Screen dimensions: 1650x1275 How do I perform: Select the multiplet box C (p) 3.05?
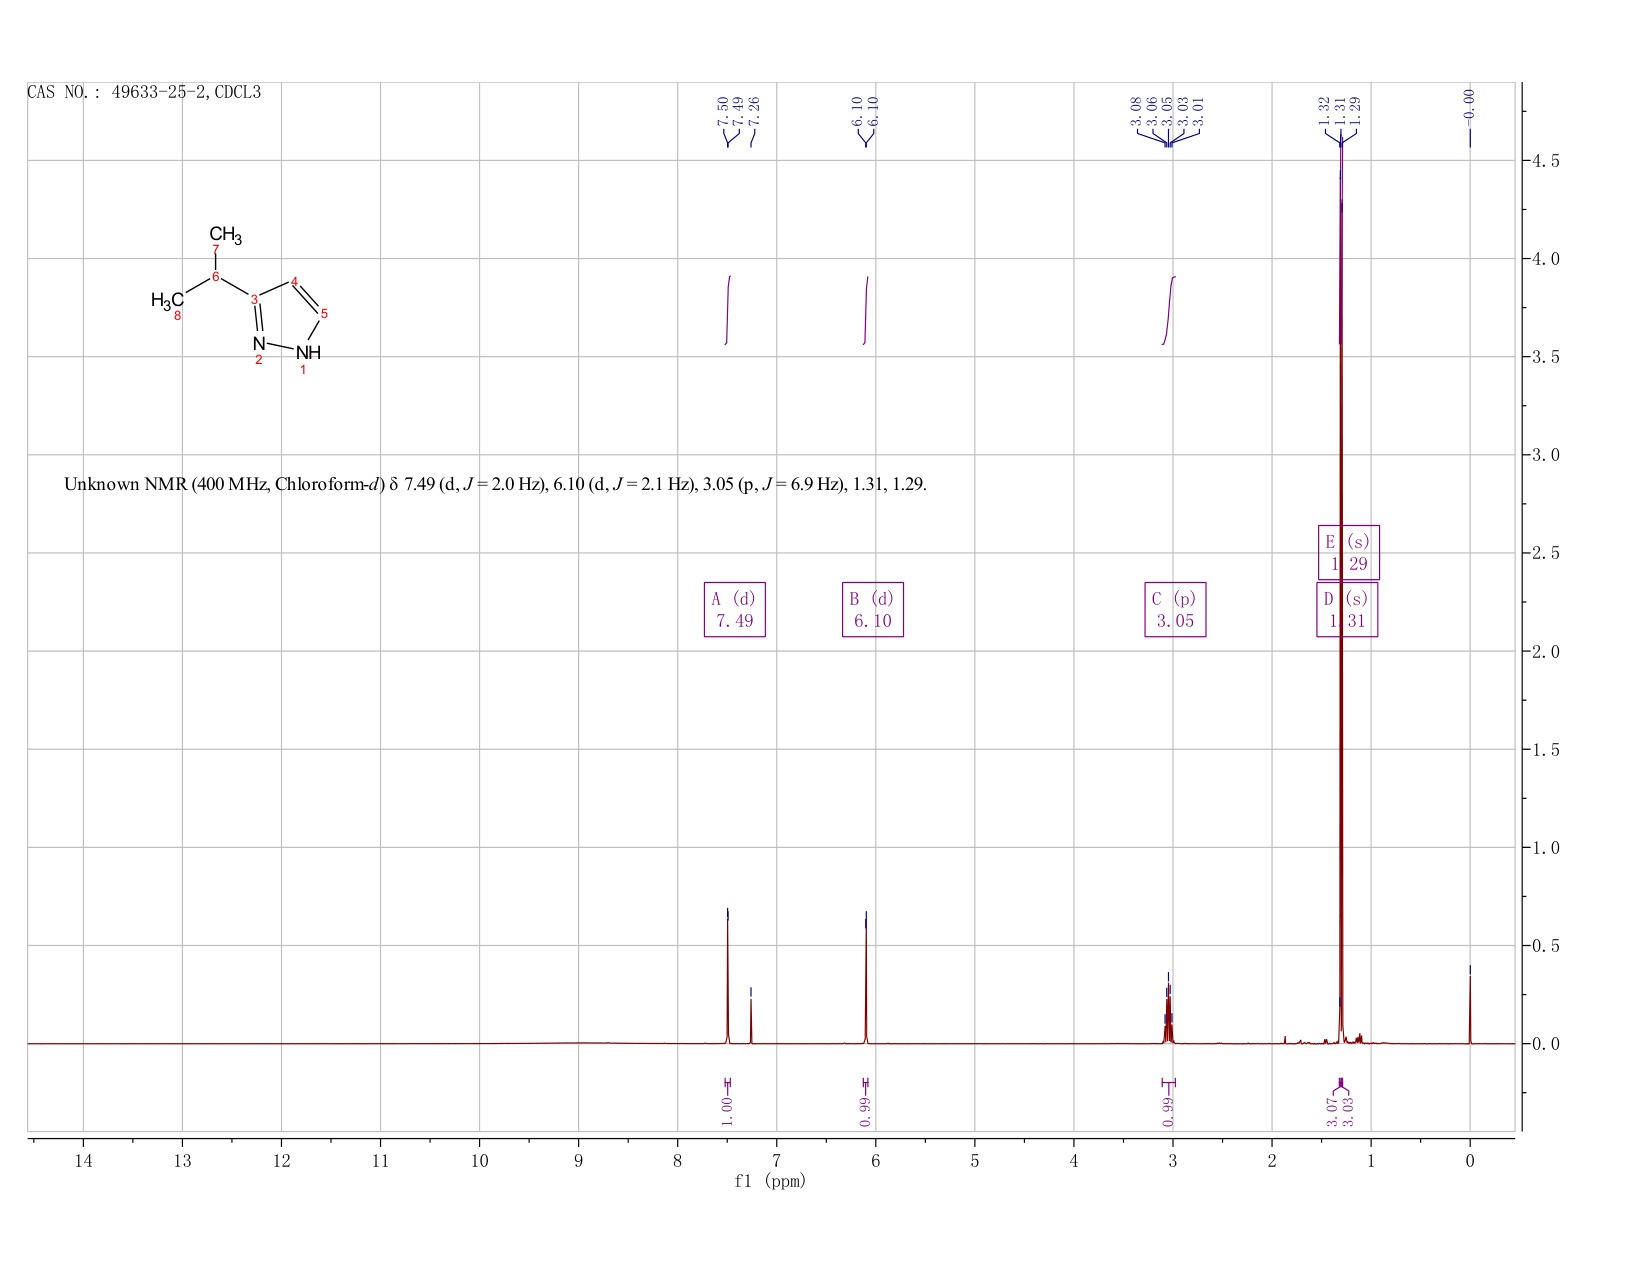1175,610
